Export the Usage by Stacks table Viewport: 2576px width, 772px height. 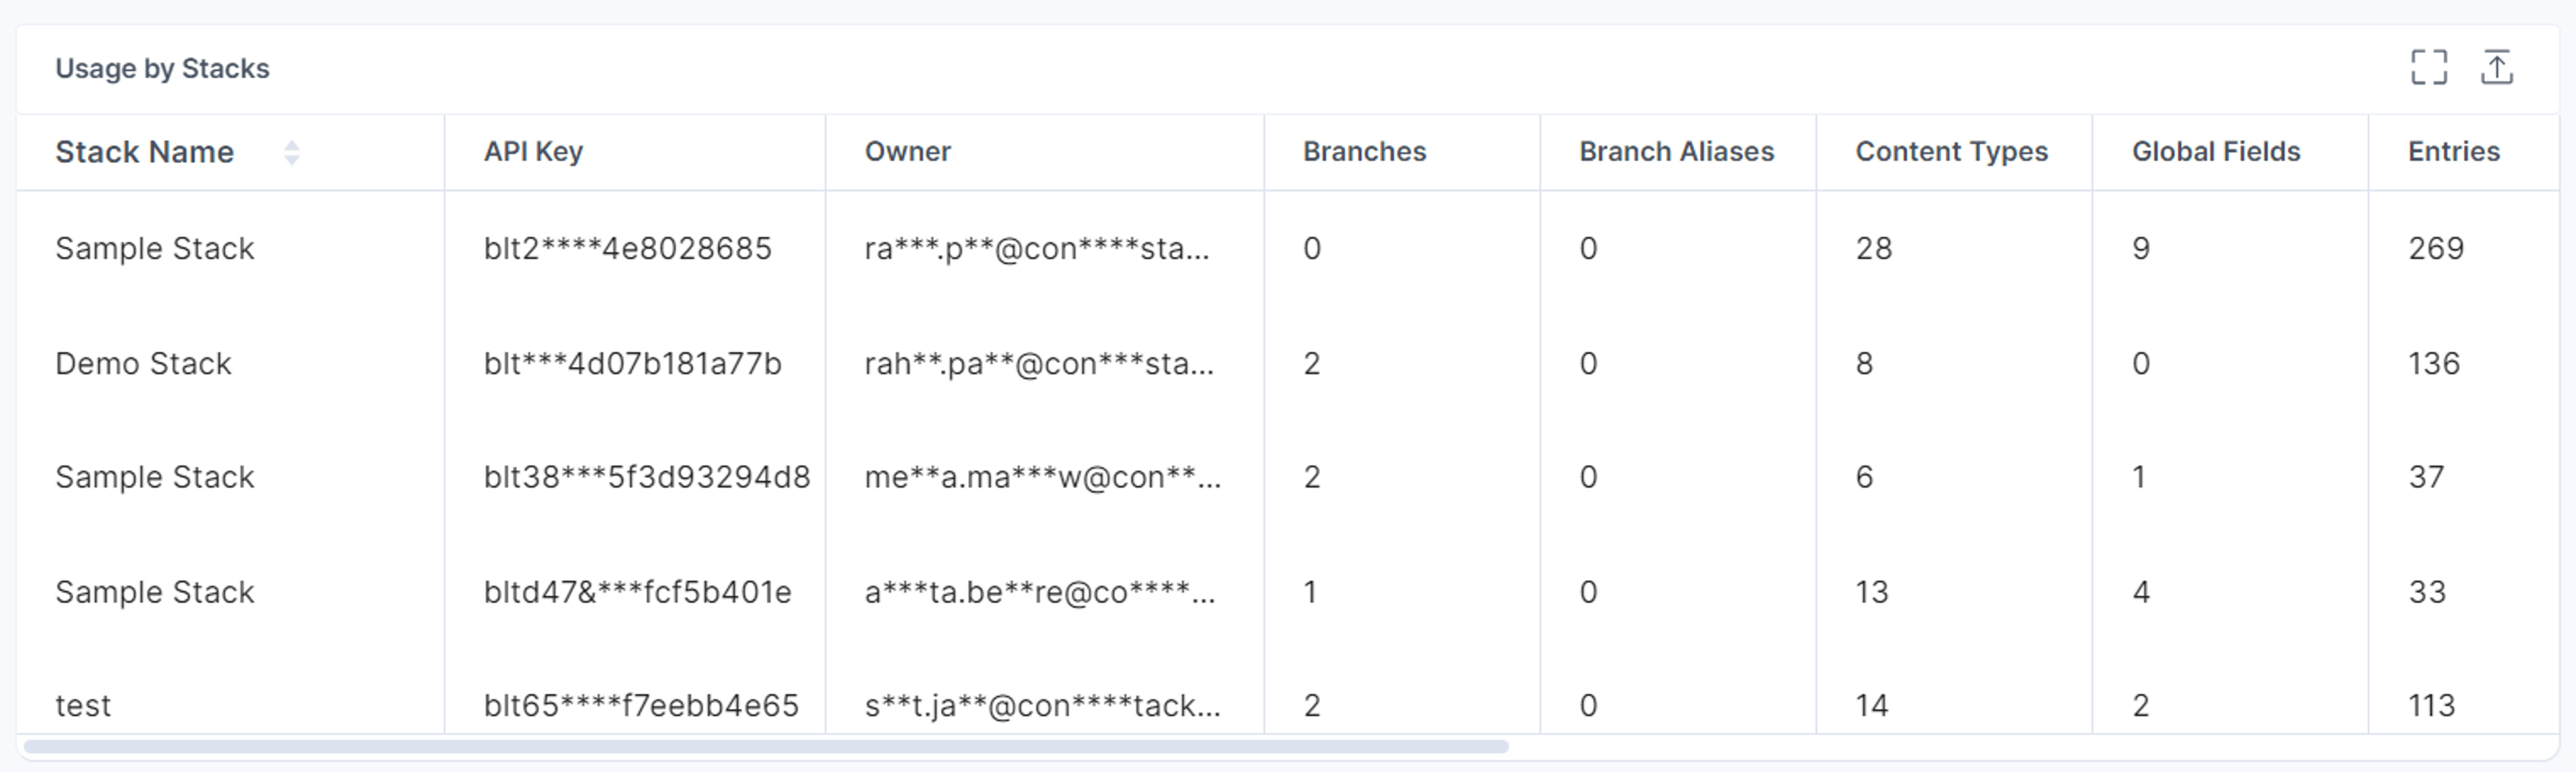tap(2497, 67)
